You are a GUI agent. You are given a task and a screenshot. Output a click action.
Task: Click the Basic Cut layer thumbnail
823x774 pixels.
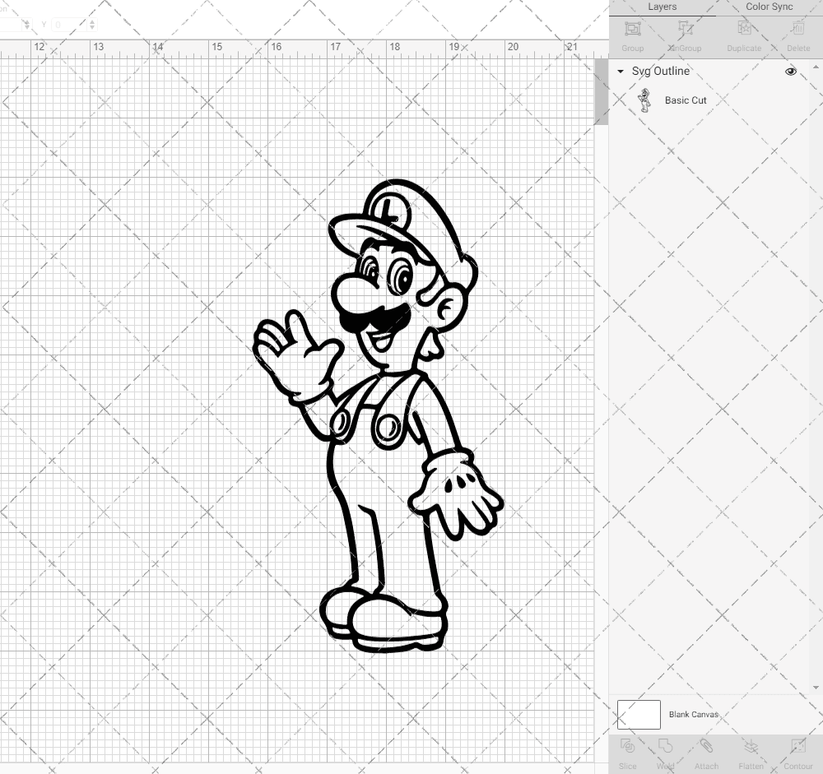pos(645,100)
